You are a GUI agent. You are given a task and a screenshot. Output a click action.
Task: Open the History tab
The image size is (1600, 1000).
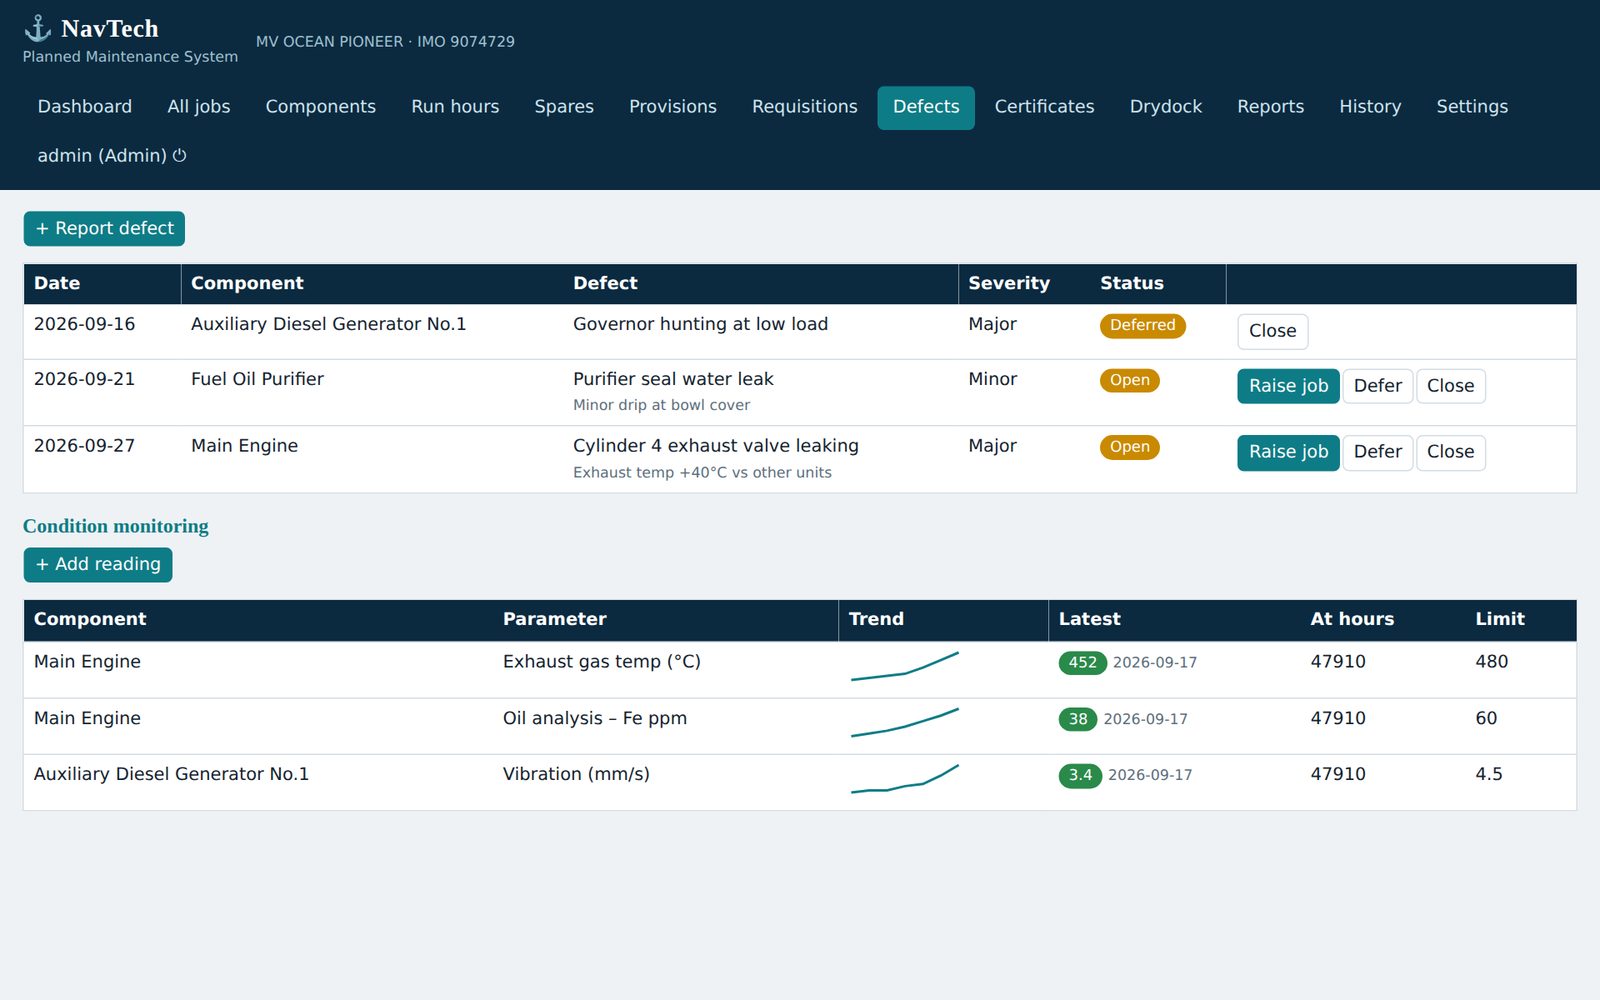pyautogui.click(x=1370, y=107)
